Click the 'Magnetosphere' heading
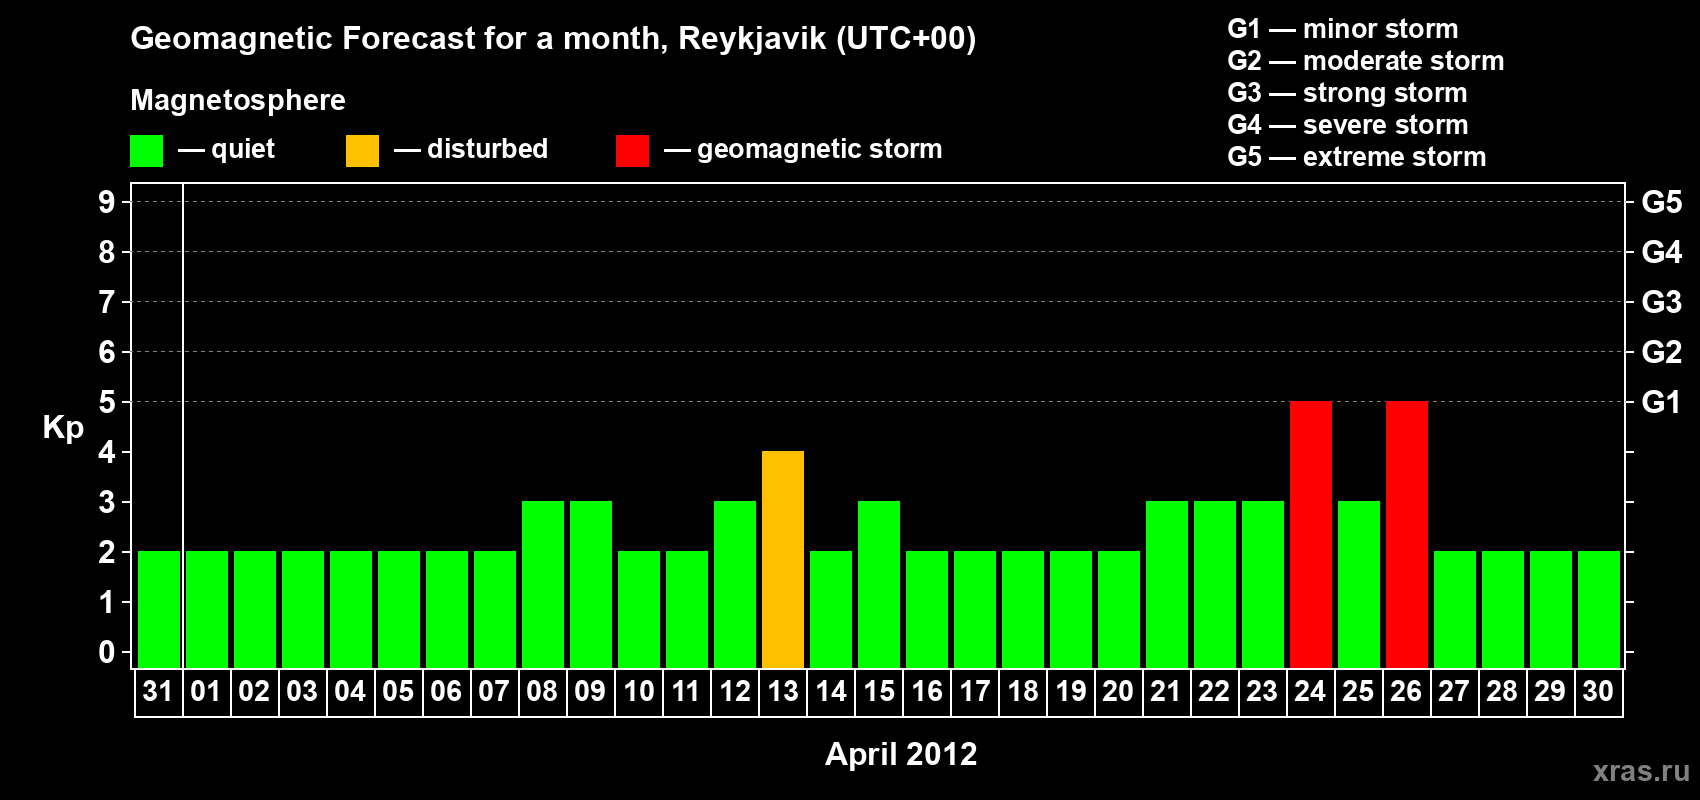Screen dimensions: 1700x800 click(238, 100)
